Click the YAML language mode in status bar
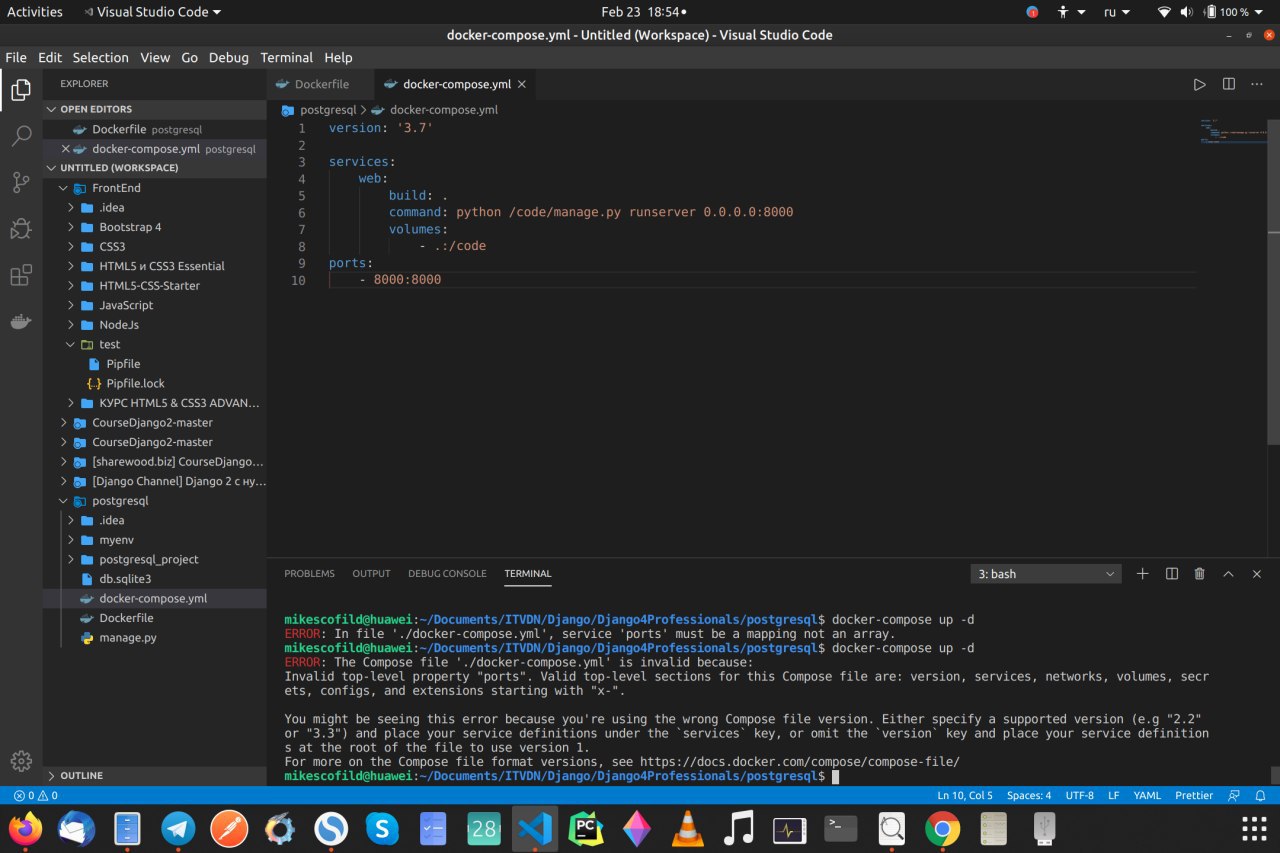 click(x=1147, y=796)
